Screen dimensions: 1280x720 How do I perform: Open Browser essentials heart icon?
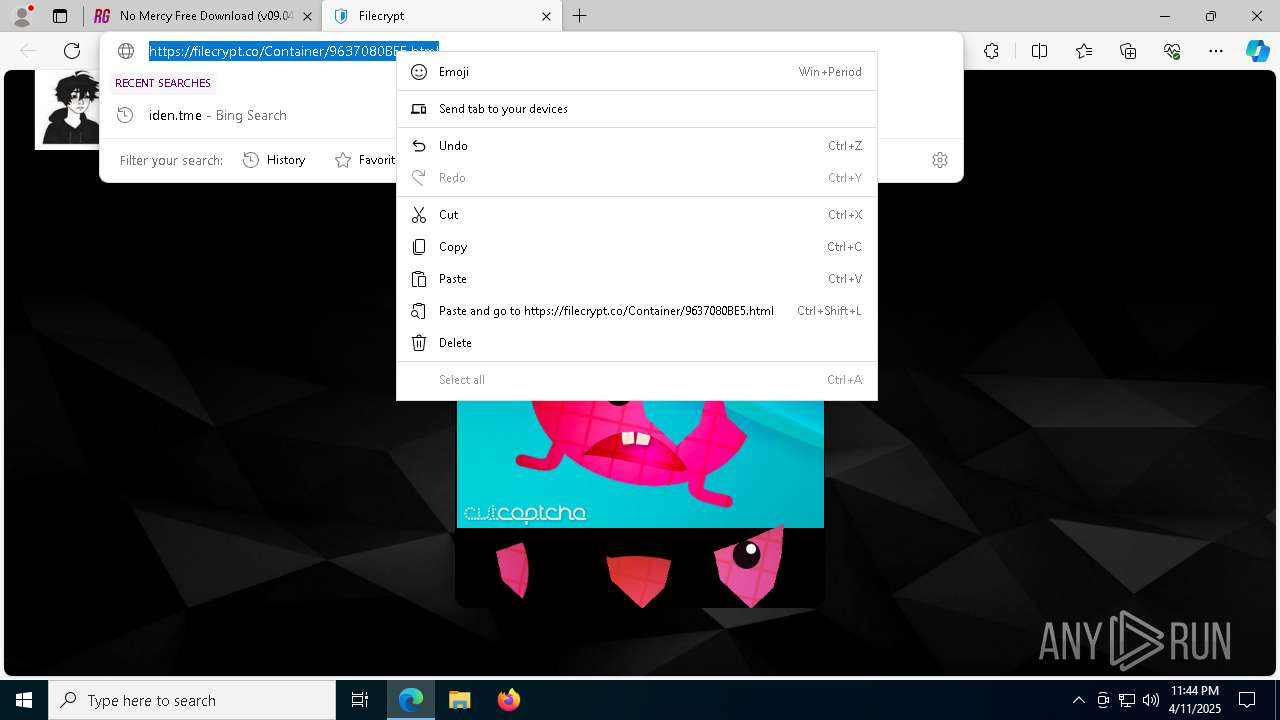tap(1172, 51)
